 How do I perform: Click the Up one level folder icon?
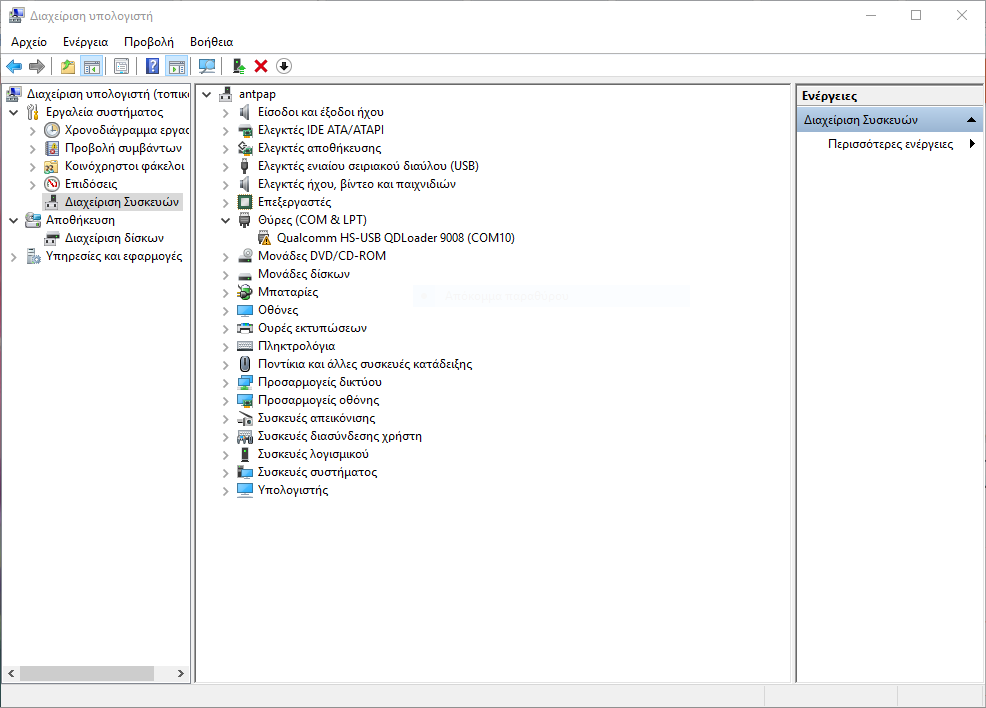click(67, 66)
